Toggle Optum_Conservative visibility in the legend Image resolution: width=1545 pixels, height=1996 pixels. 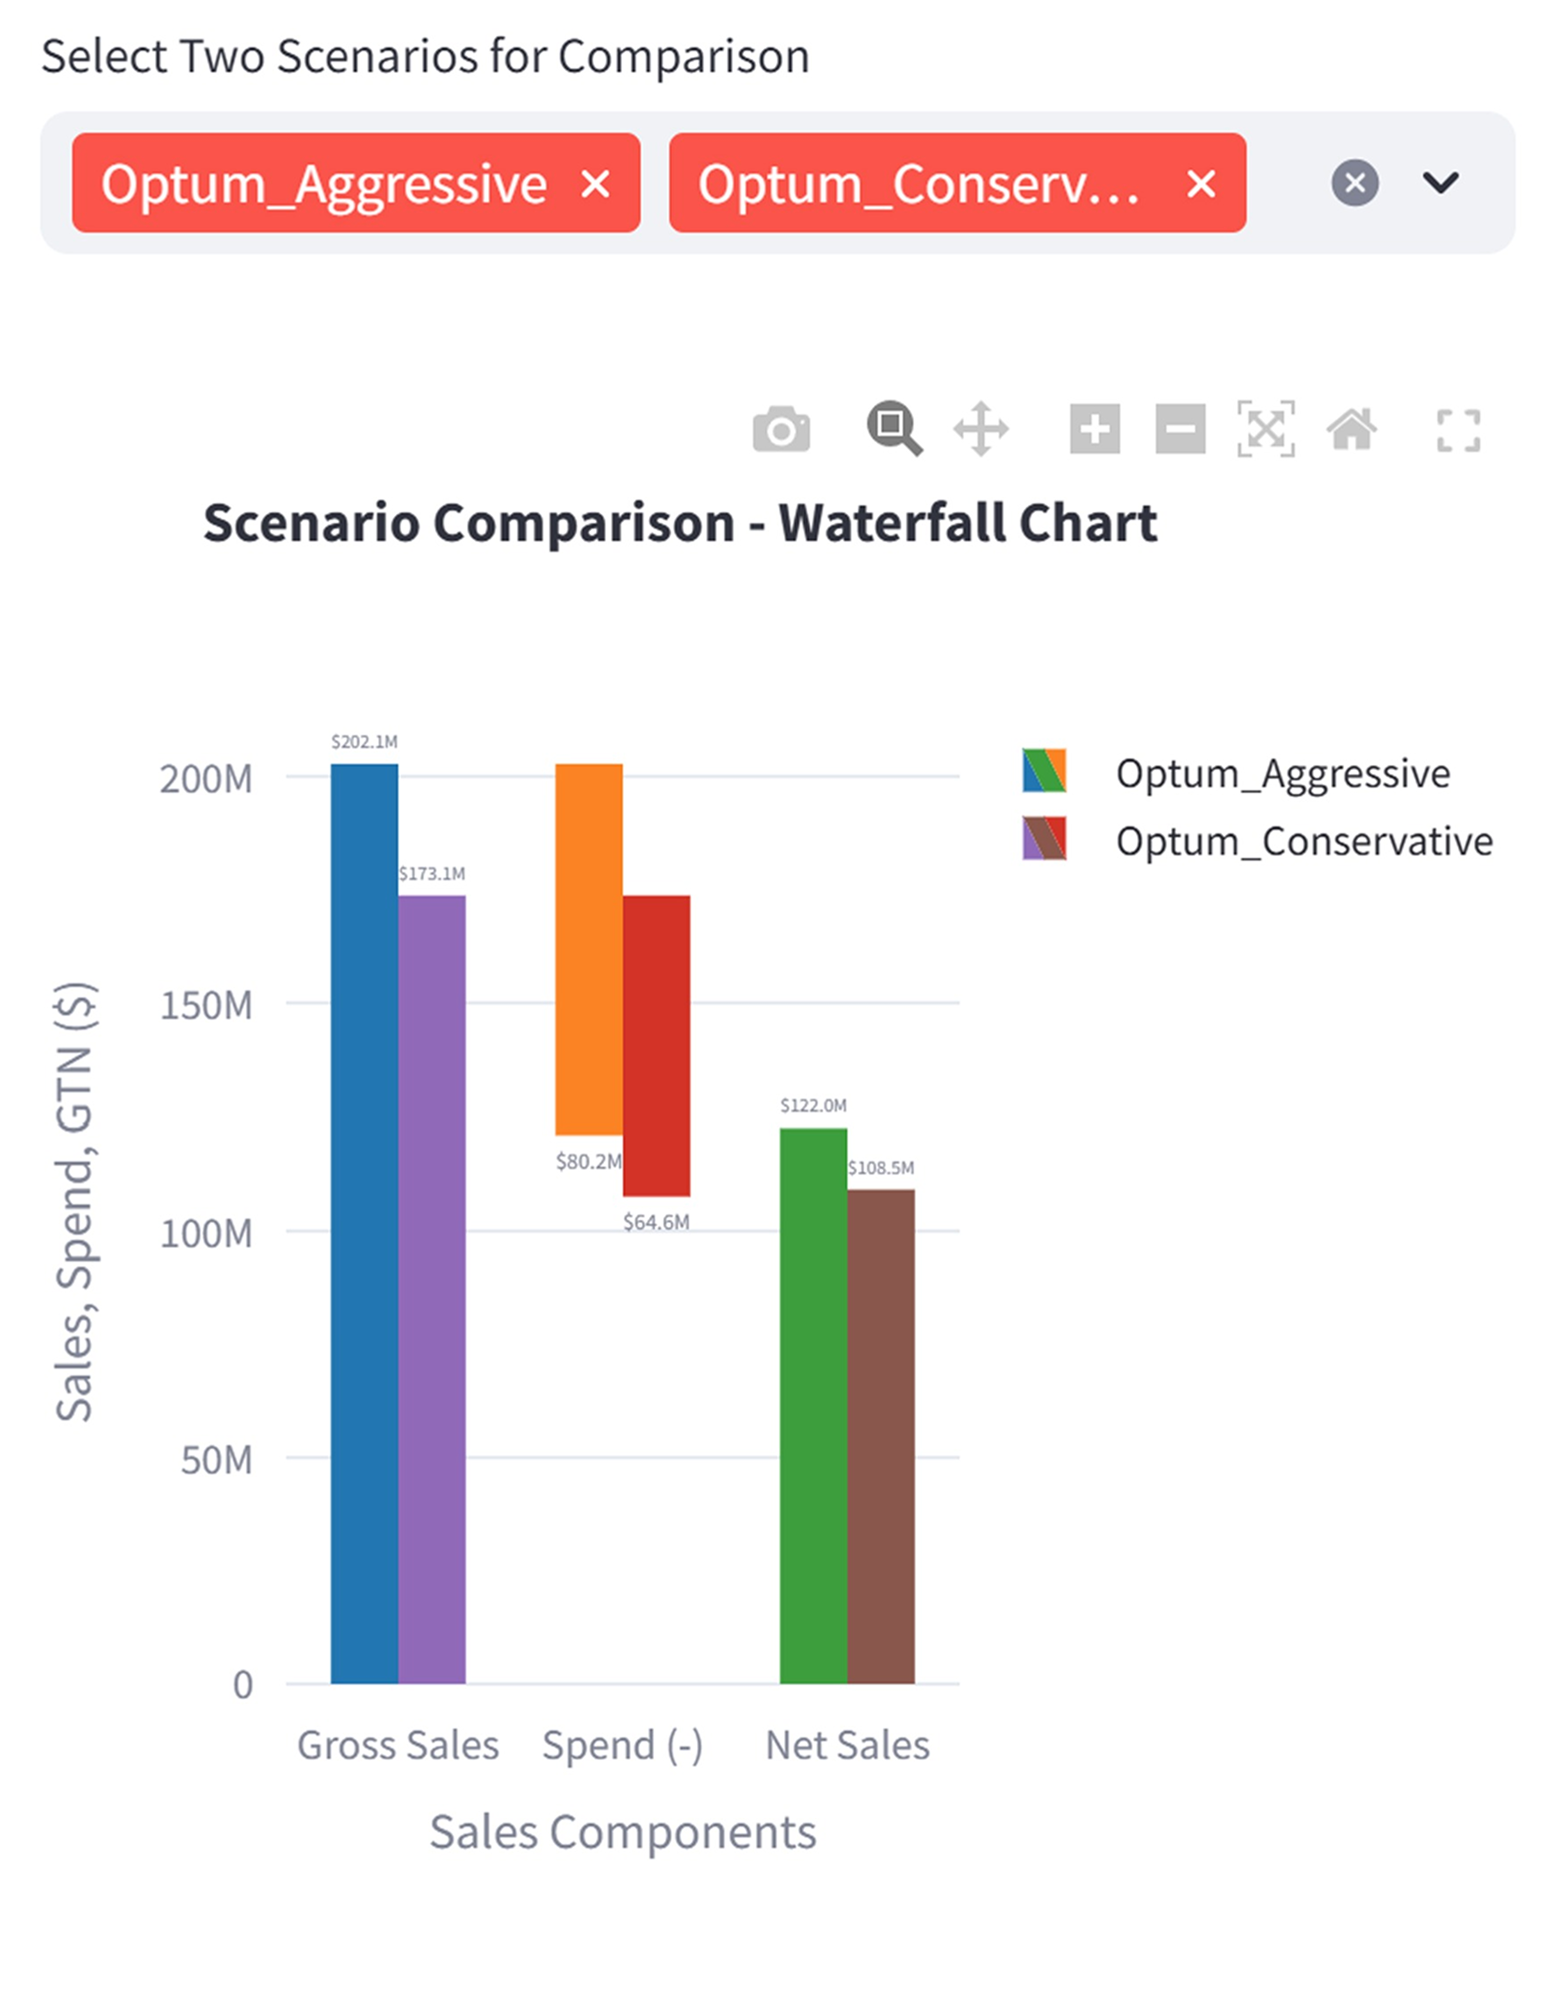point(1303,841)
